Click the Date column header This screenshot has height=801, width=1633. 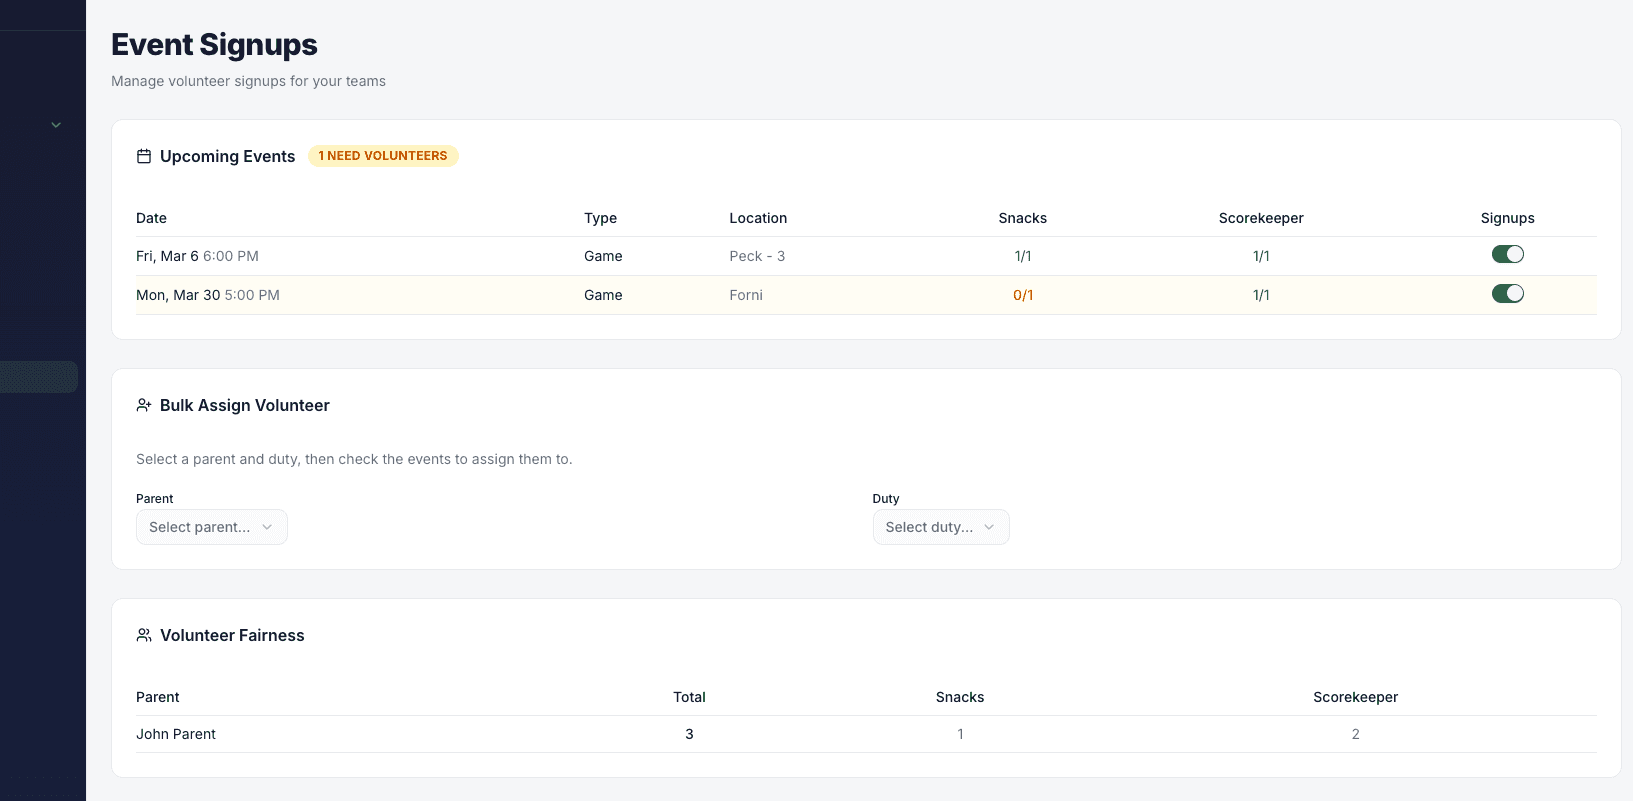(x=151, y=218)
